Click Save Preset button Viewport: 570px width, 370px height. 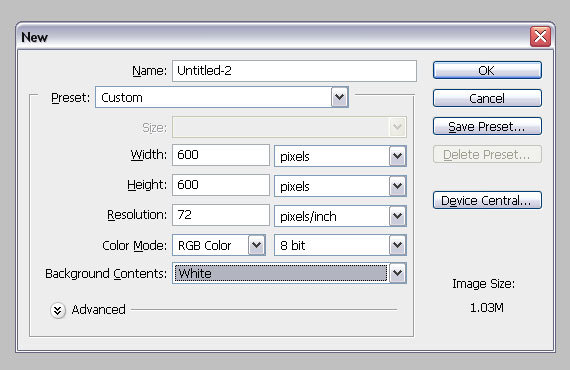coord(487,126)
